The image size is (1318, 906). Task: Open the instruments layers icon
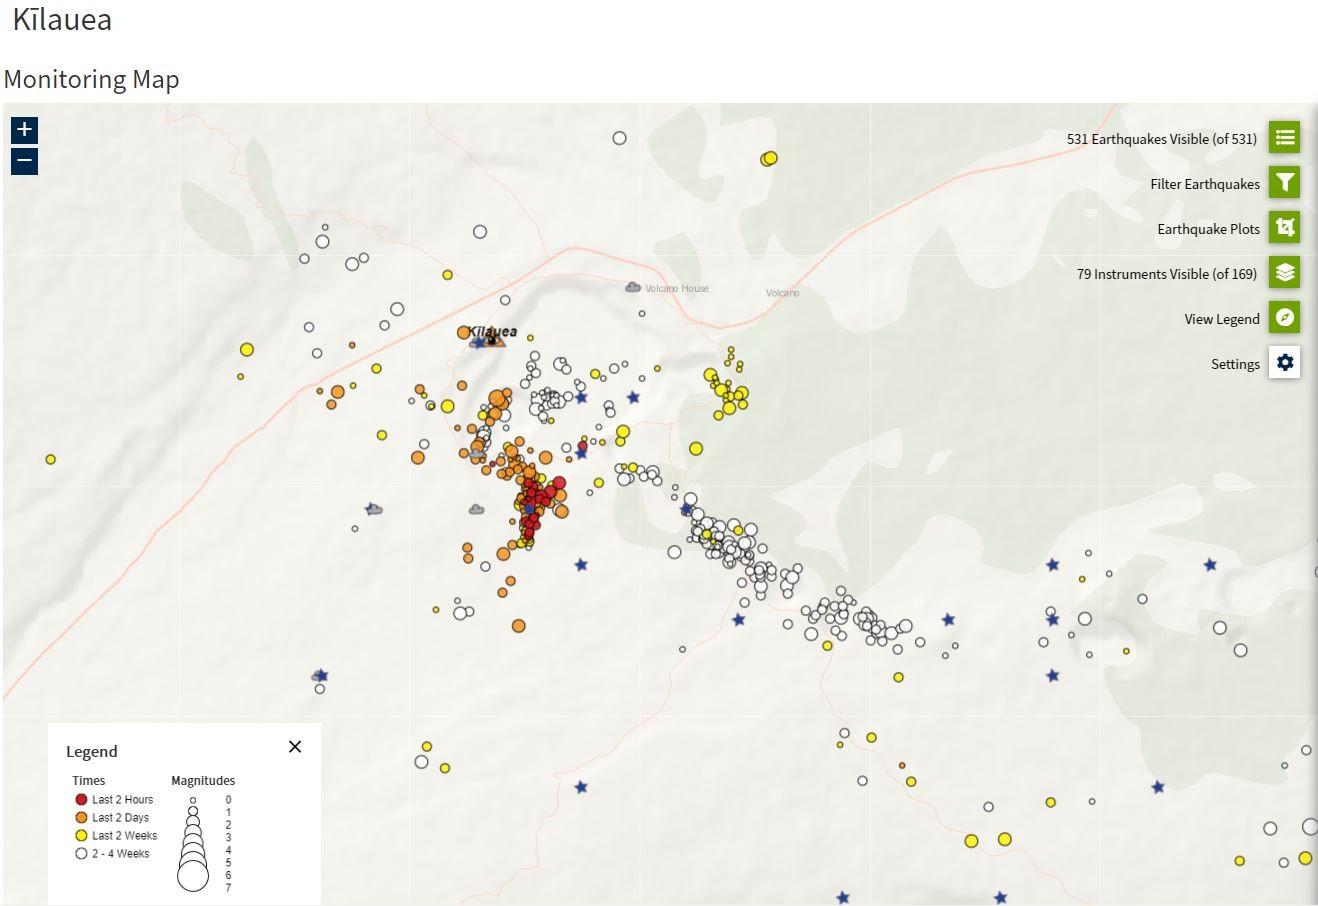pyautogui.click(x=1284, y=273)
